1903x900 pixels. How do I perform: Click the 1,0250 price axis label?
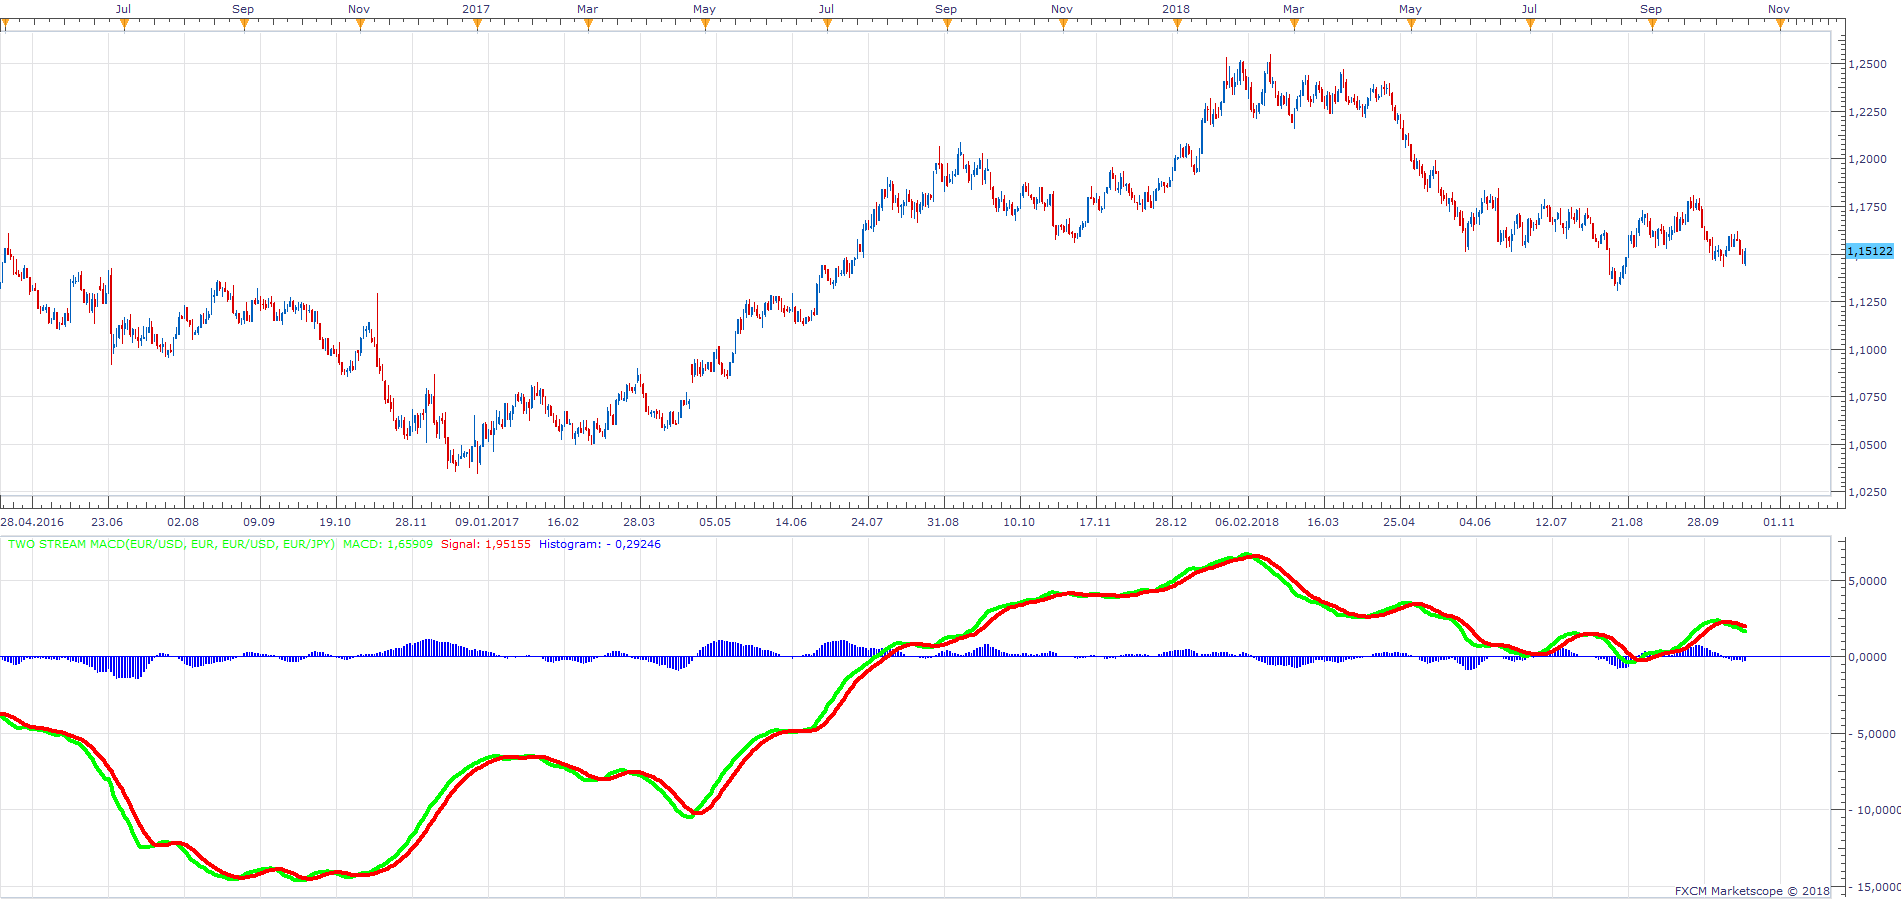pos(1867,492)
